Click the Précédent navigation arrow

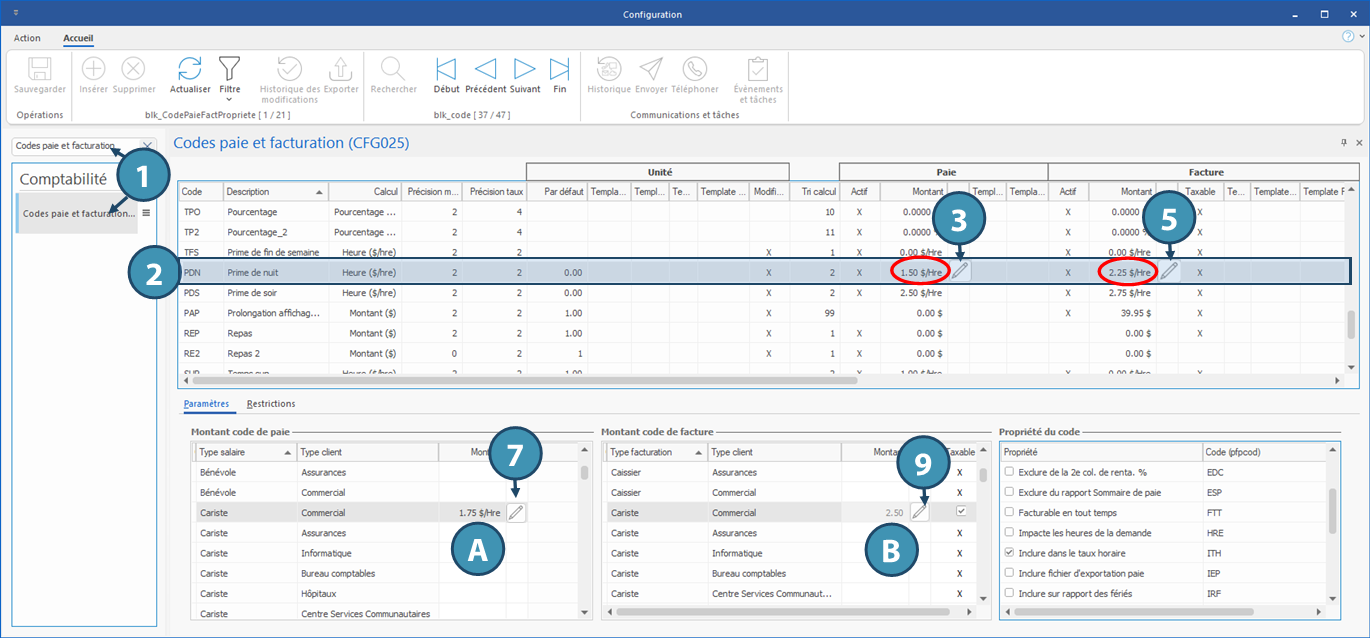pyautogui.click(x=485, y=69)
